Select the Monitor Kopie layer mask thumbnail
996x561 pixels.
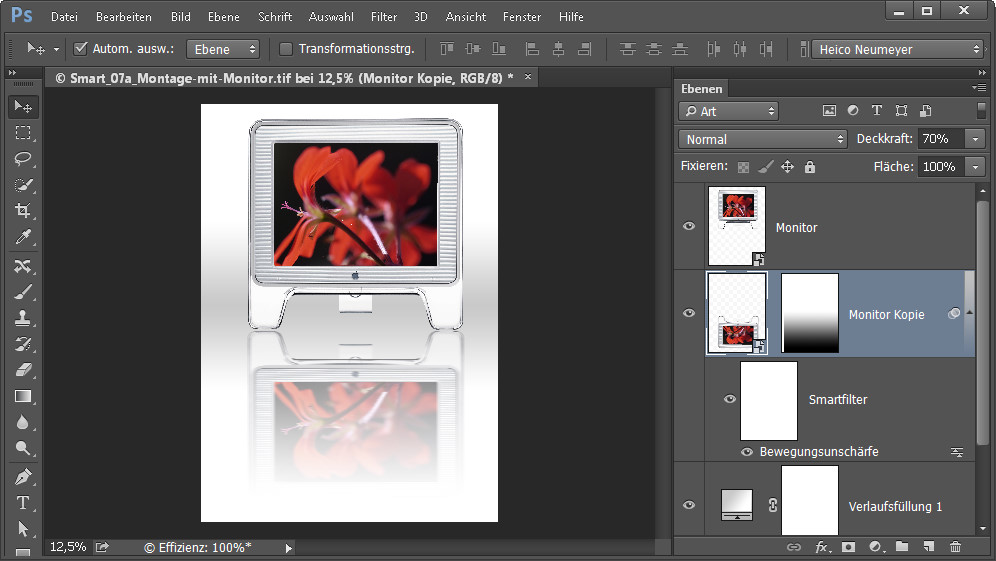coord(810,313)
